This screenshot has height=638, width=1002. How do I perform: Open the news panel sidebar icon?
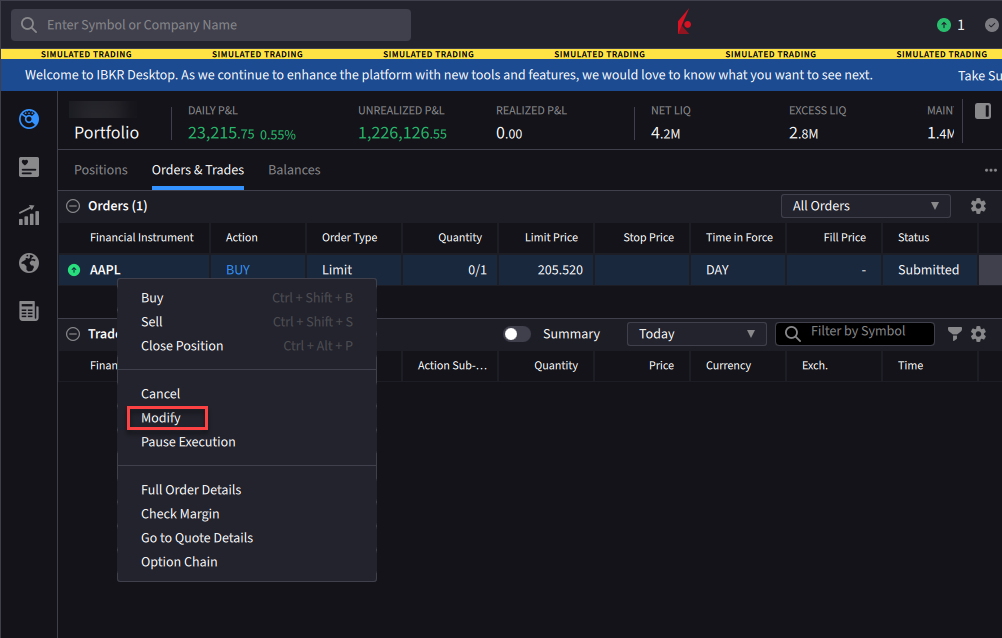click(x=29, y=167)
